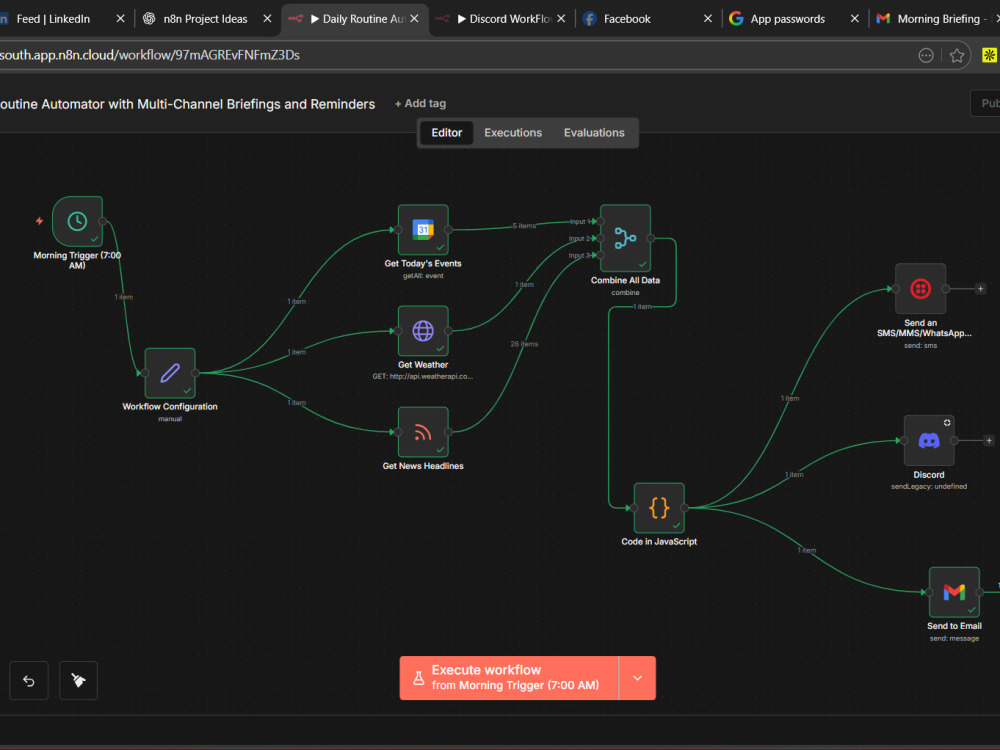
Task: Switch to the Editor tab
Action: click(446, 133)
